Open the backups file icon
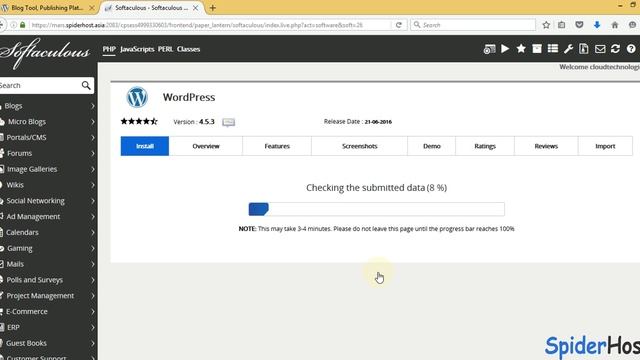 tap(584, 49)
